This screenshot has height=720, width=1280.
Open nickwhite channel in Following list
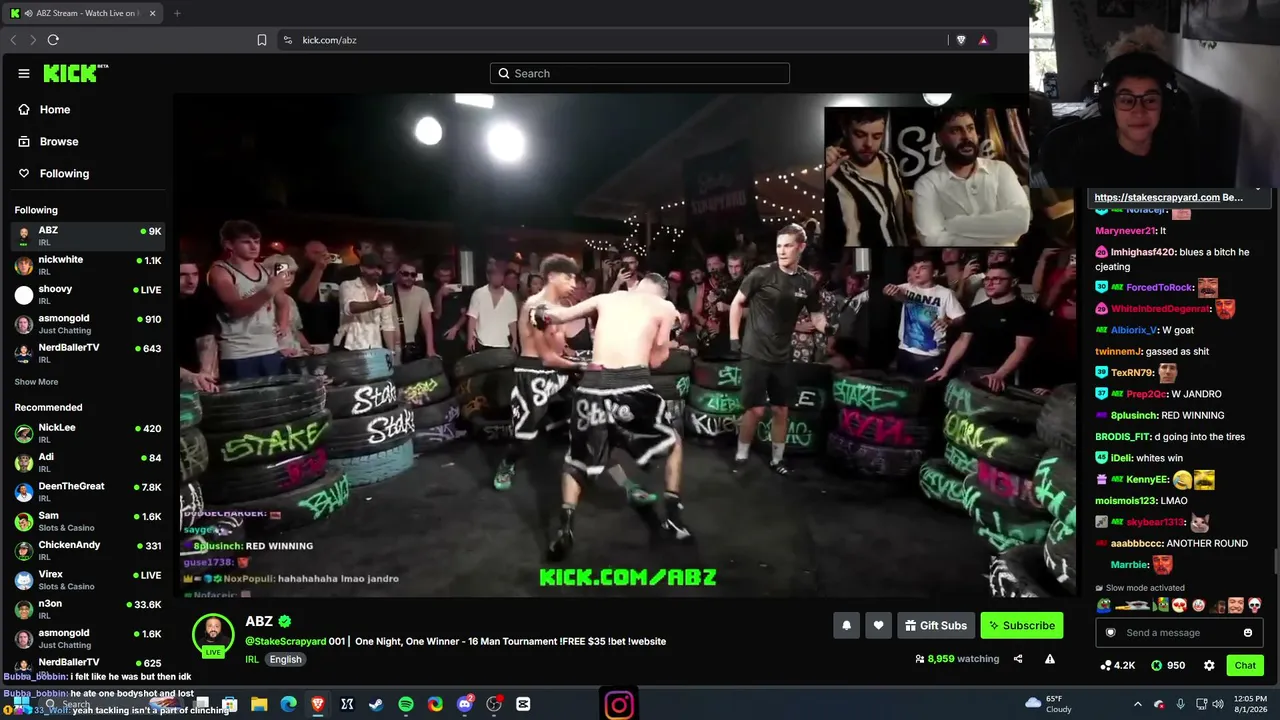(88, 265)
